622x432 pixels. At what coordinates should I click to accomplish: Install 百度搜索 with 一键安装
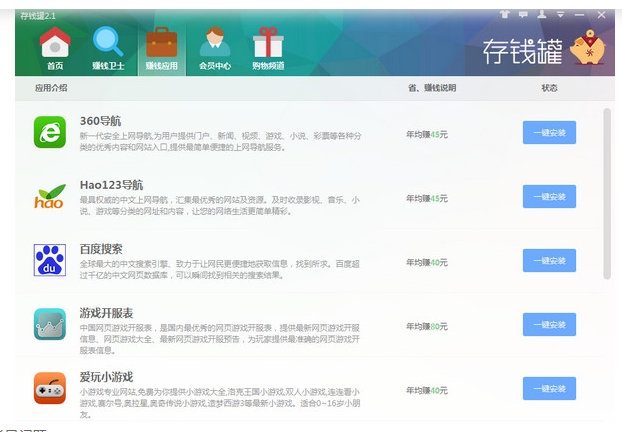pos(549,261)
